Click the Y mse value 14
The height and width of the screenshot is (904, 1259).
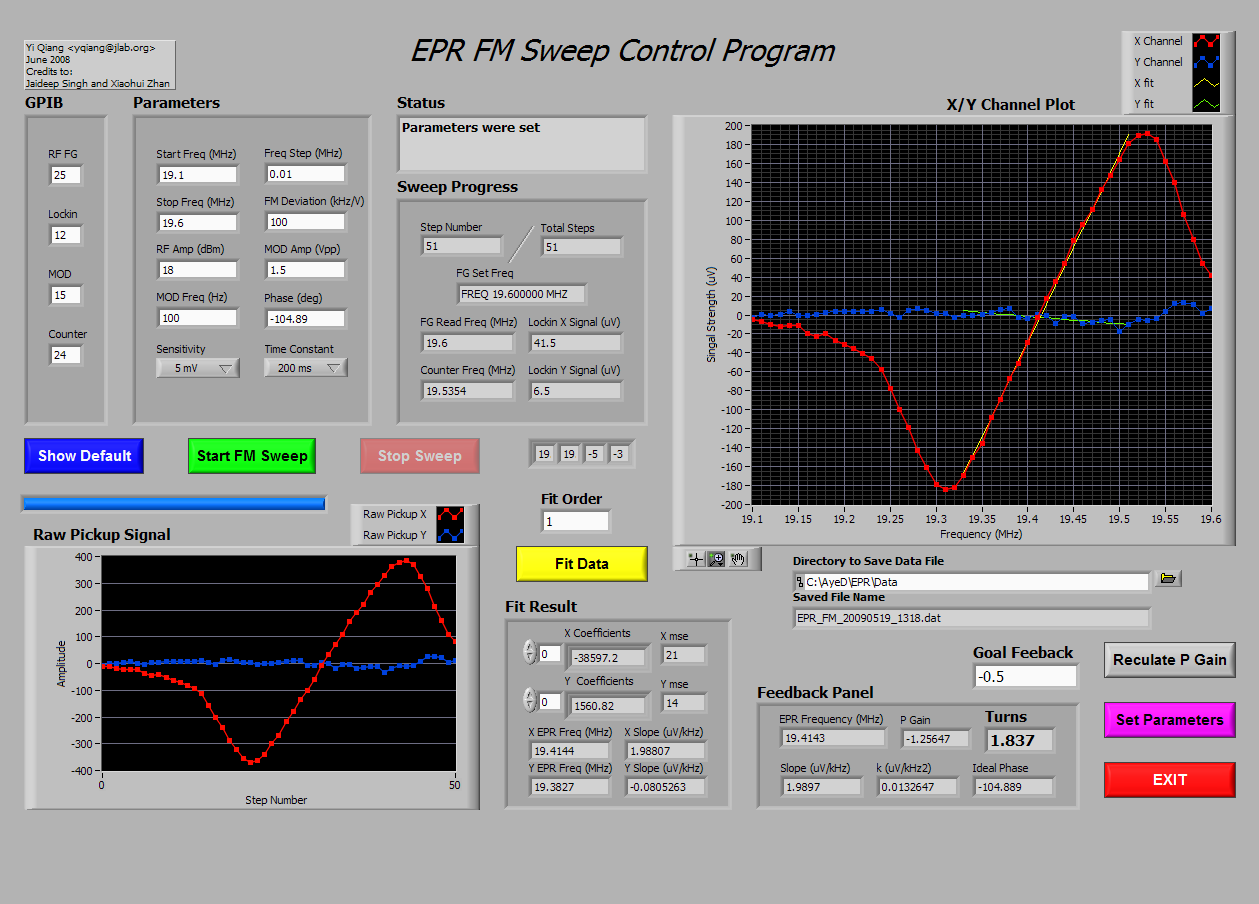684,703
